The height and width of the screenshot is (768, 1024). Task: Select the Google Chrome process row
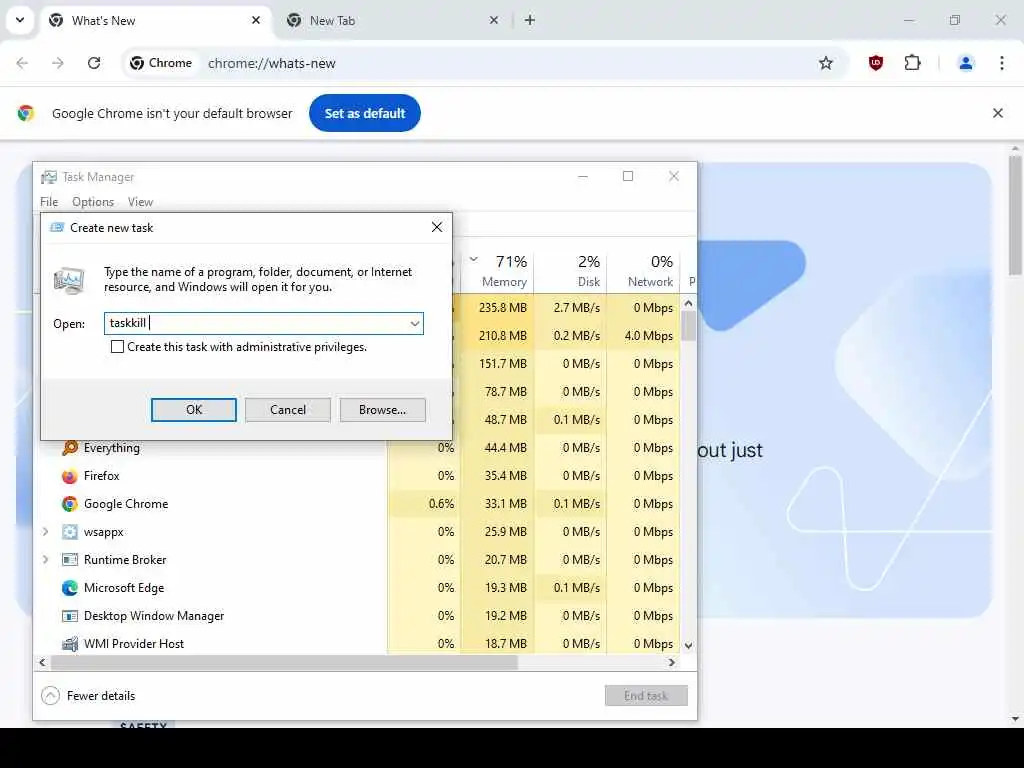click(357, 504)
